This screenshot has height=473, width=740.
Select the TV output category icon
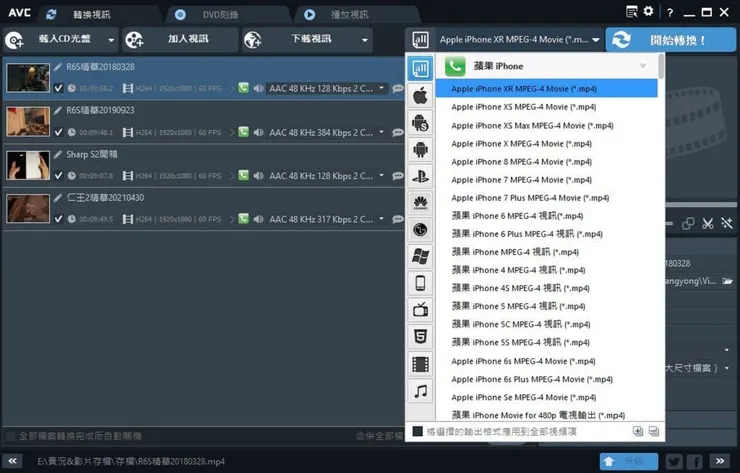point(420,310)
